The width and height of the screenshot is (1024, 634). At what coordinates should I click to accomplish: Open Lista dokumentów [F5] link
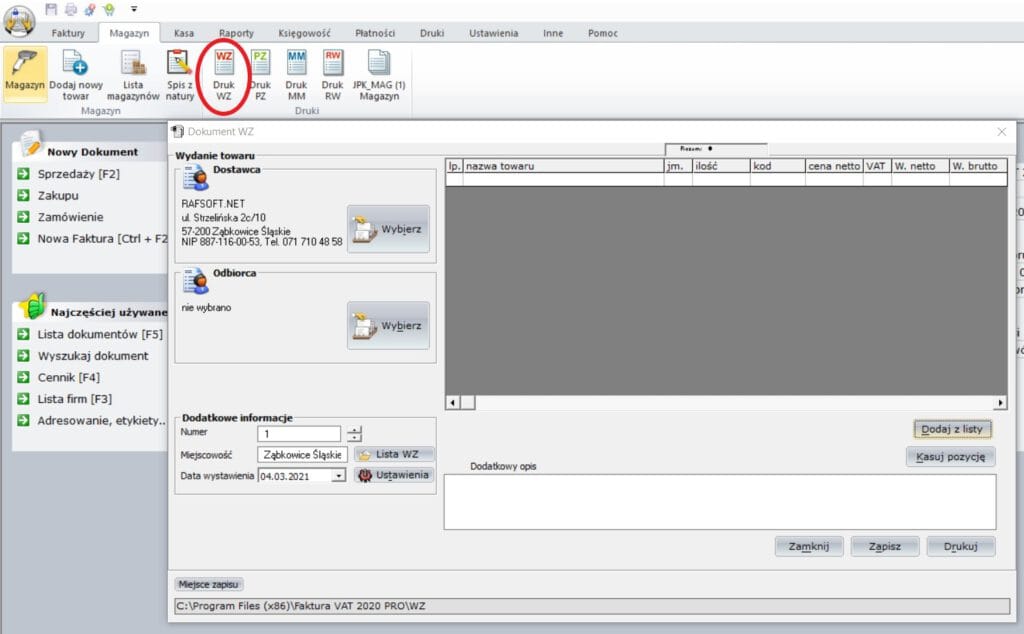[99, 333]
